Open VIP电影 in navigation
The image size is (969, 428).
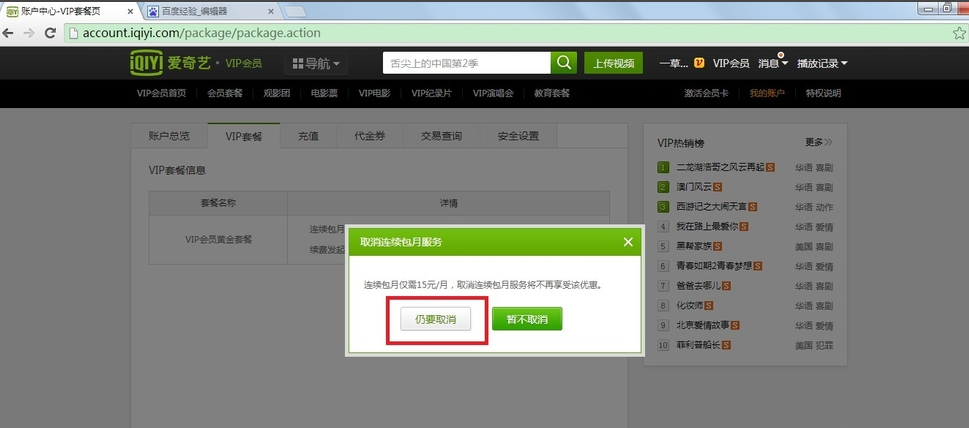(374, 93)
